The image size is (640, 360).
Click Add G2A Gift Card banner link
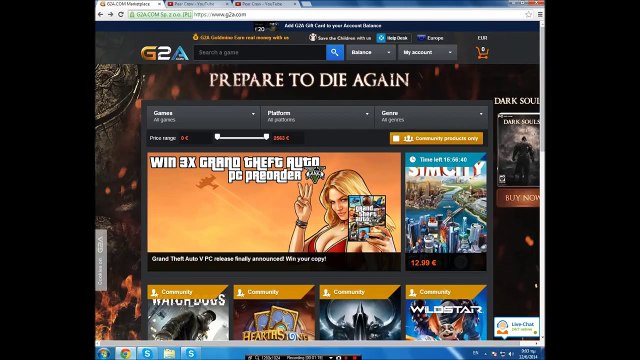(333, 25)
